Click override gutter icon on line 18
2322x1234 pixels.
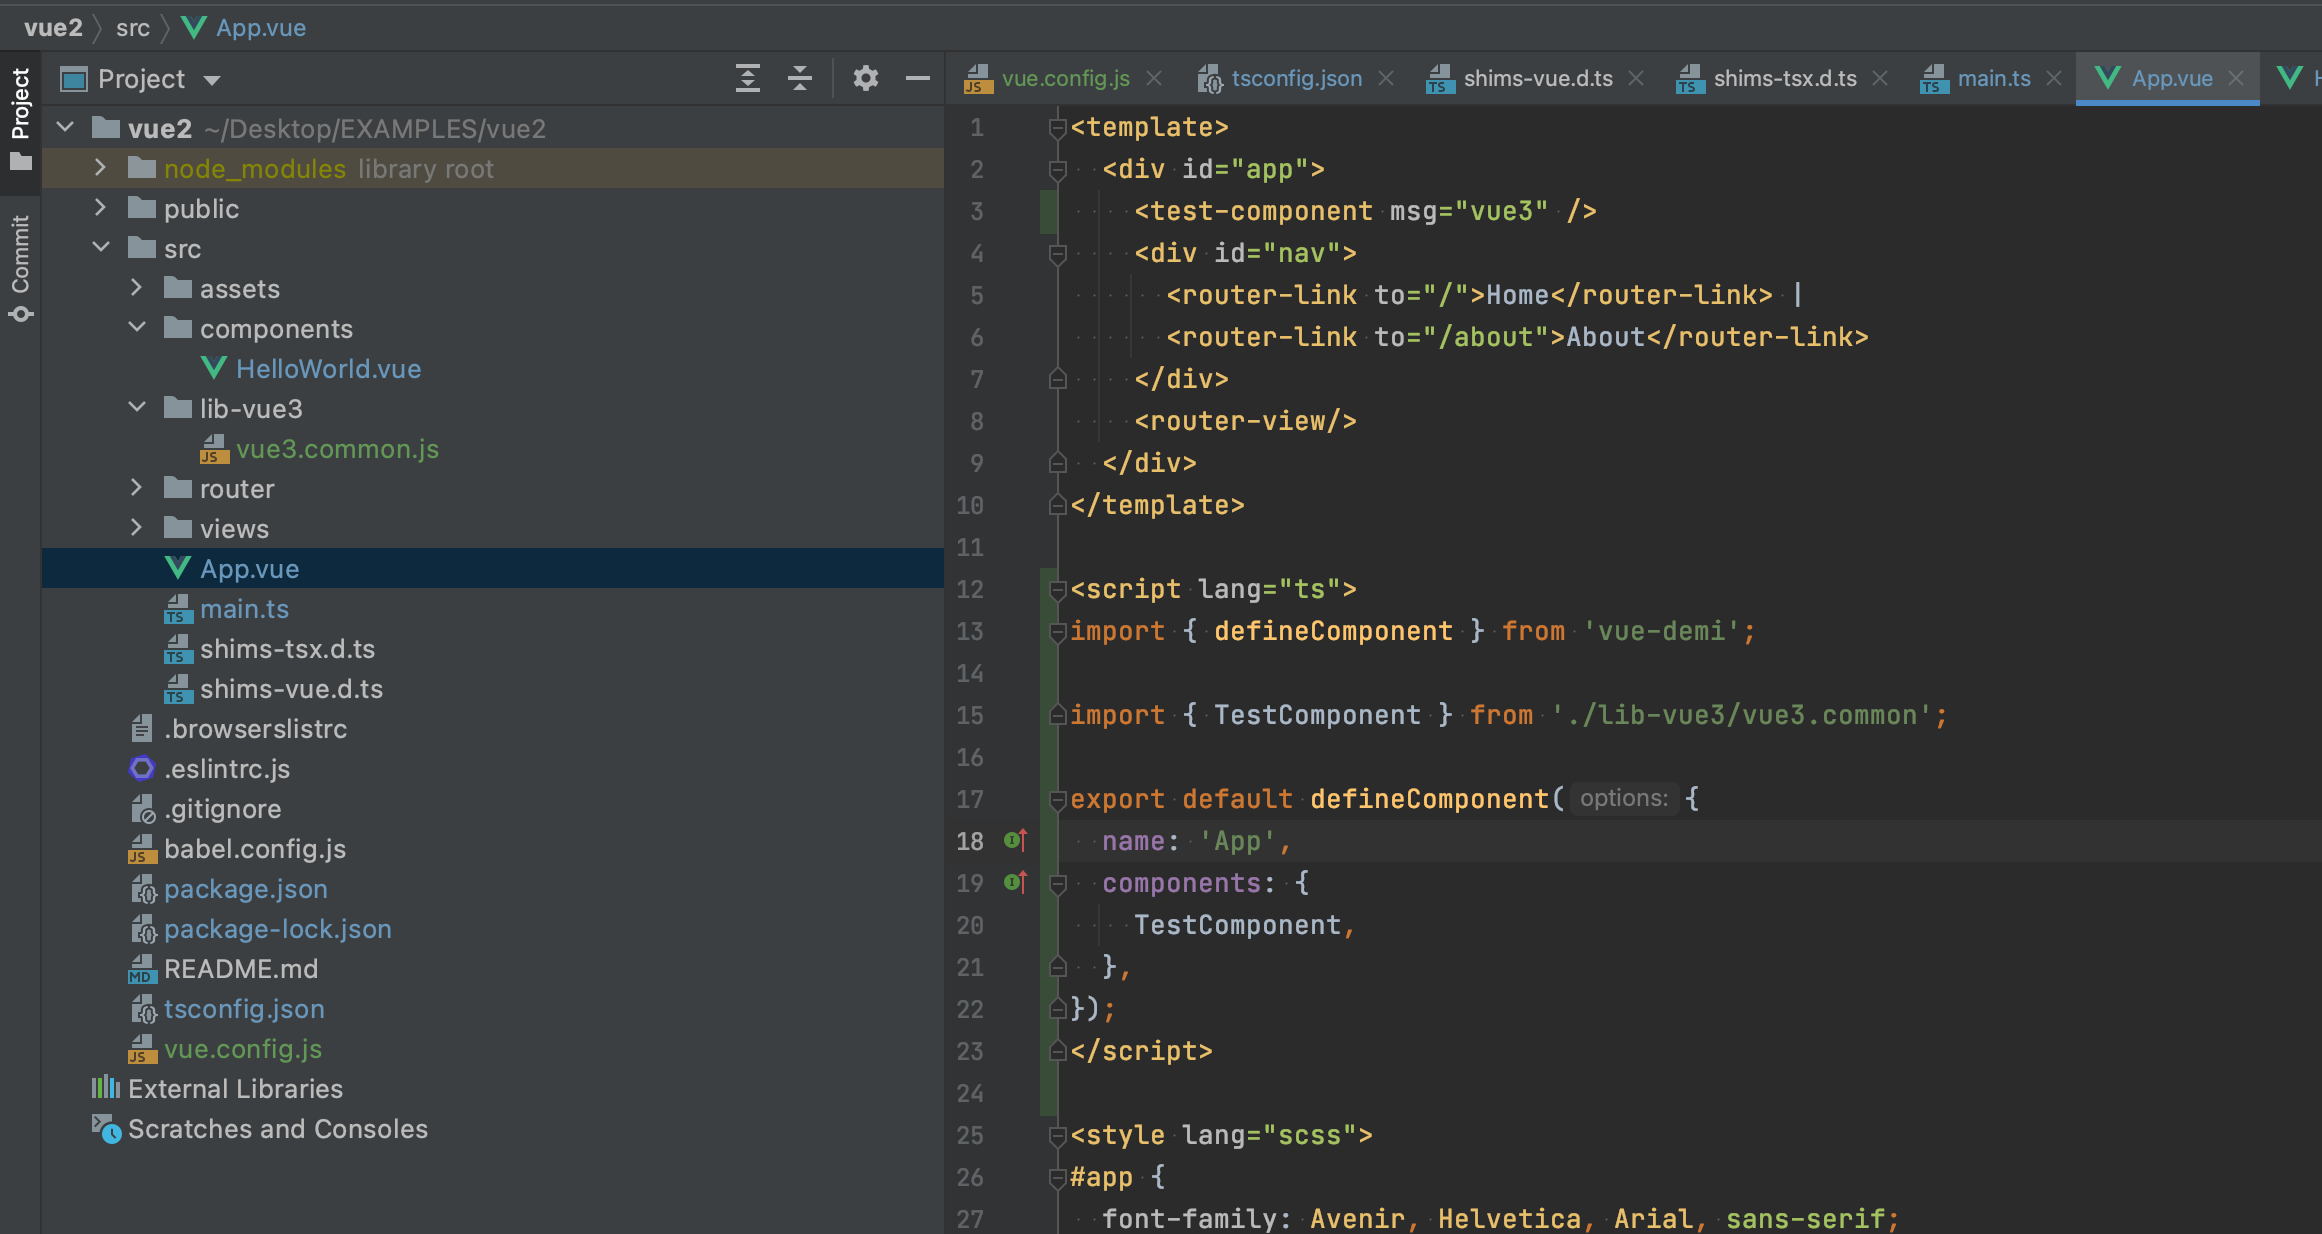click(1015, 840)
